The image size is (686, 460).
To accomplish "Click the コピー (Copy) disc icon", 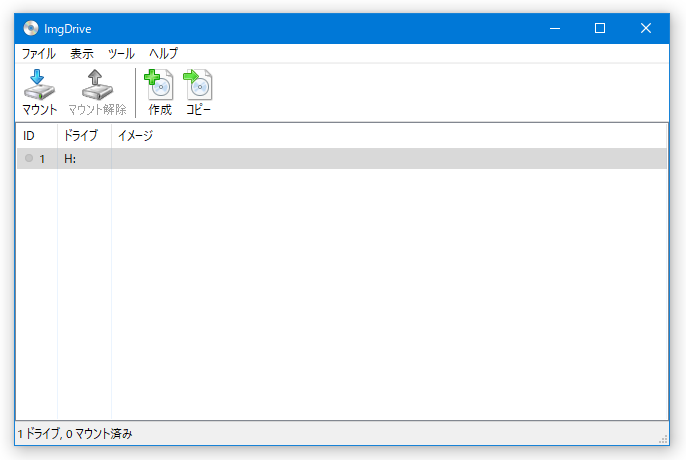I will point(198,92).
